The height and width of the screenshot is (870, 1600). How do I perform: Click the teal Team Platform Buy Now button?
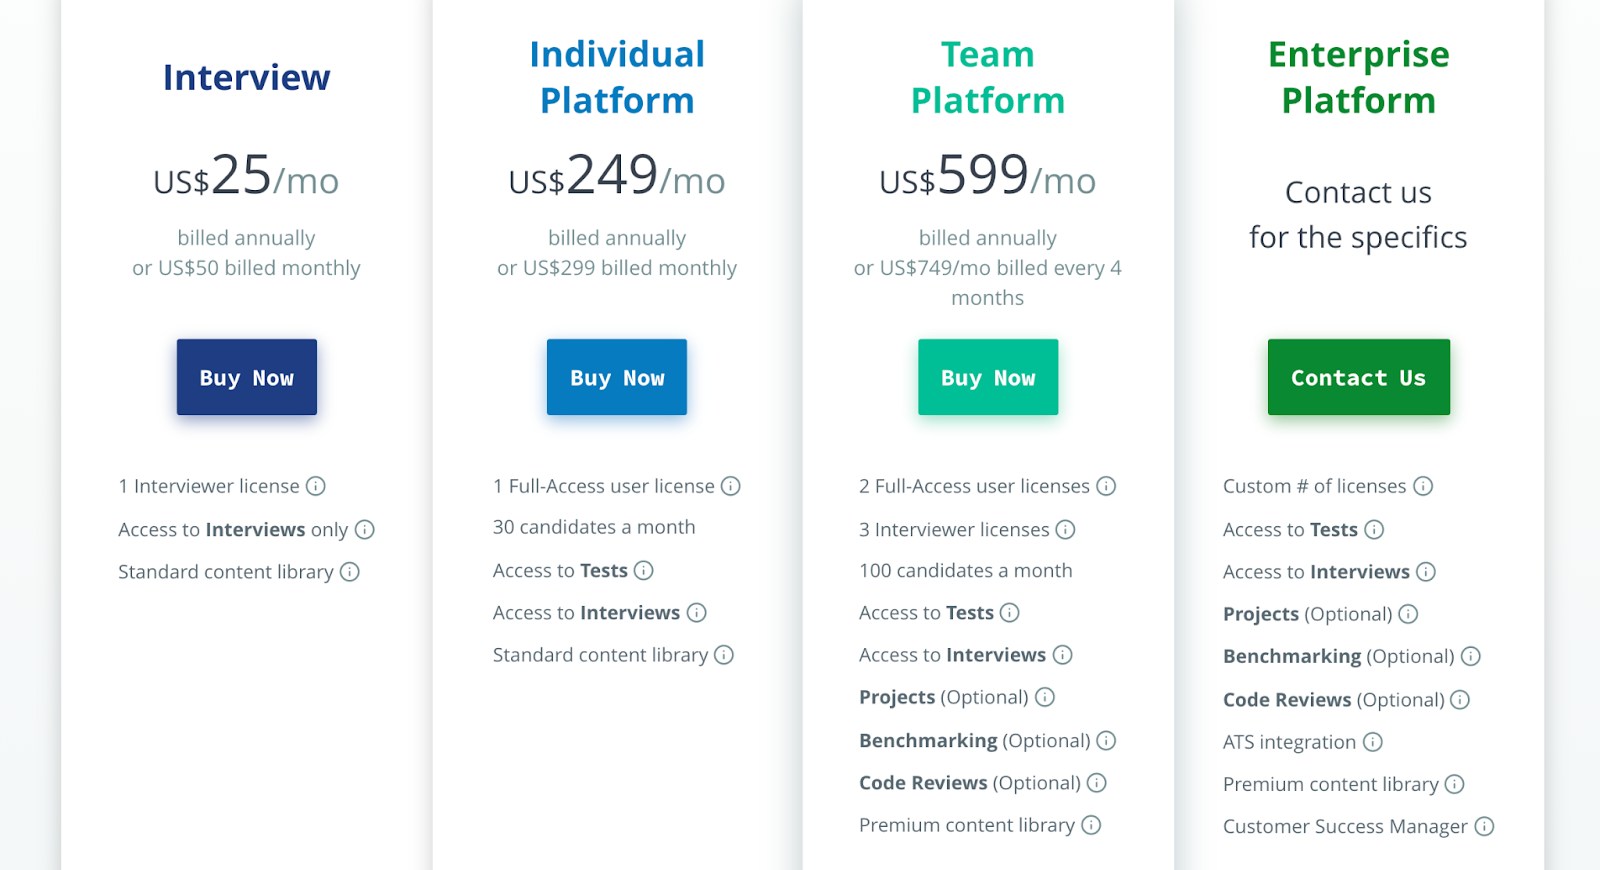[x=988, y=377]
